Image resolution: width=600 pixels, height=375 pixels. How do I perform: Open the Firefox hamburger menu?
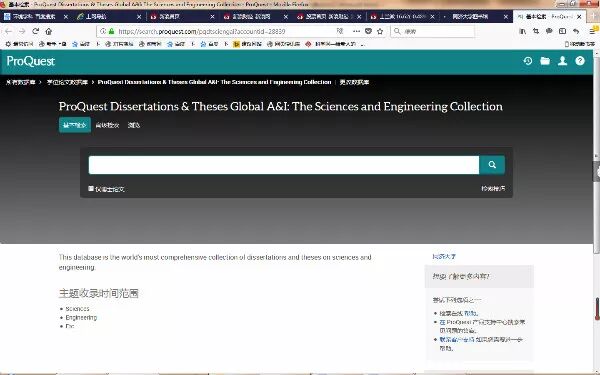pyautogui.click(x=592, y=31)
